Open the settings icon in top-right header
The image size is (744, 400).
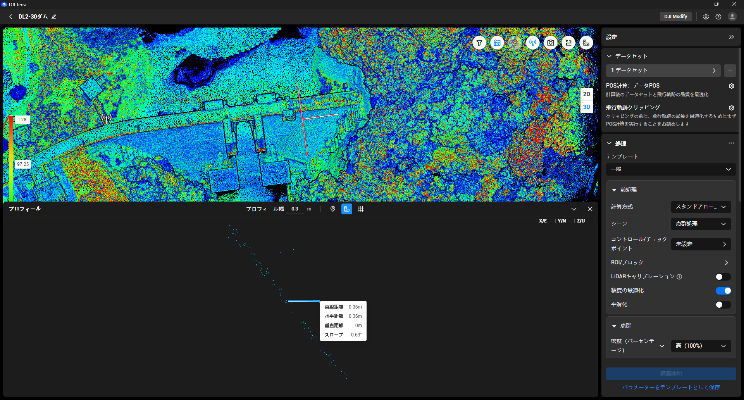[x=706, y=17]
